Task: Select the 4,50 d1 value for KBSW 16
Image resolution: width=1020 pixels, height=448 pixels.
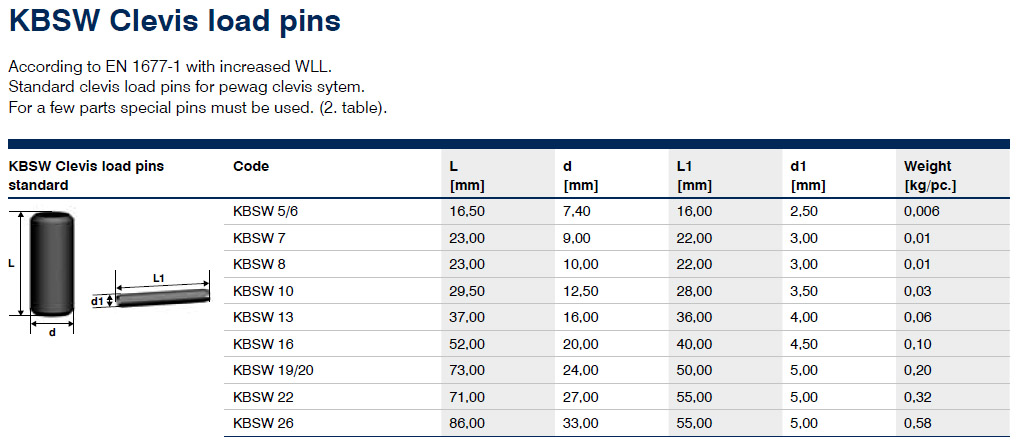Action: coord(804,344)
